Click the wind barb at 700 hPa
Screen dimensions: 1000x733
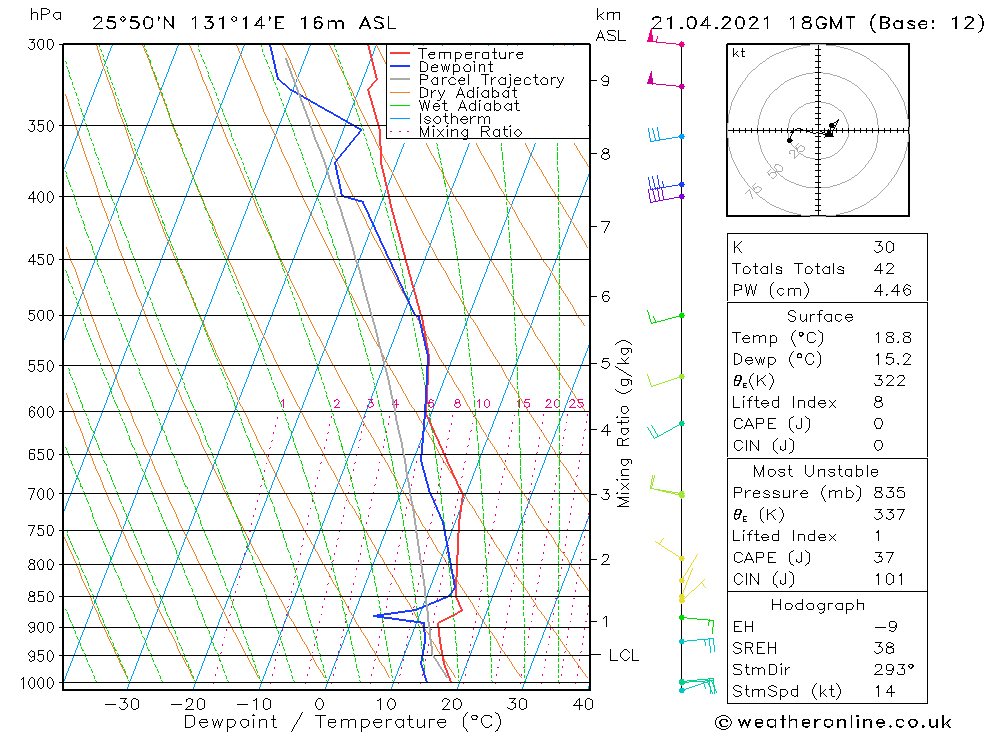point(667,487)
